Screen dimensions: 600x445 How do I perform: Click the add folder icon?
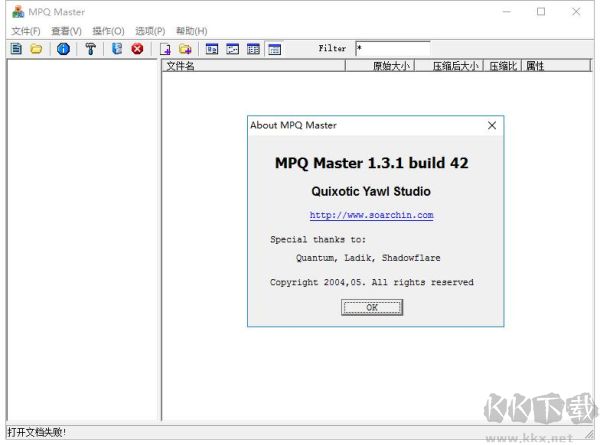[186, 49]
